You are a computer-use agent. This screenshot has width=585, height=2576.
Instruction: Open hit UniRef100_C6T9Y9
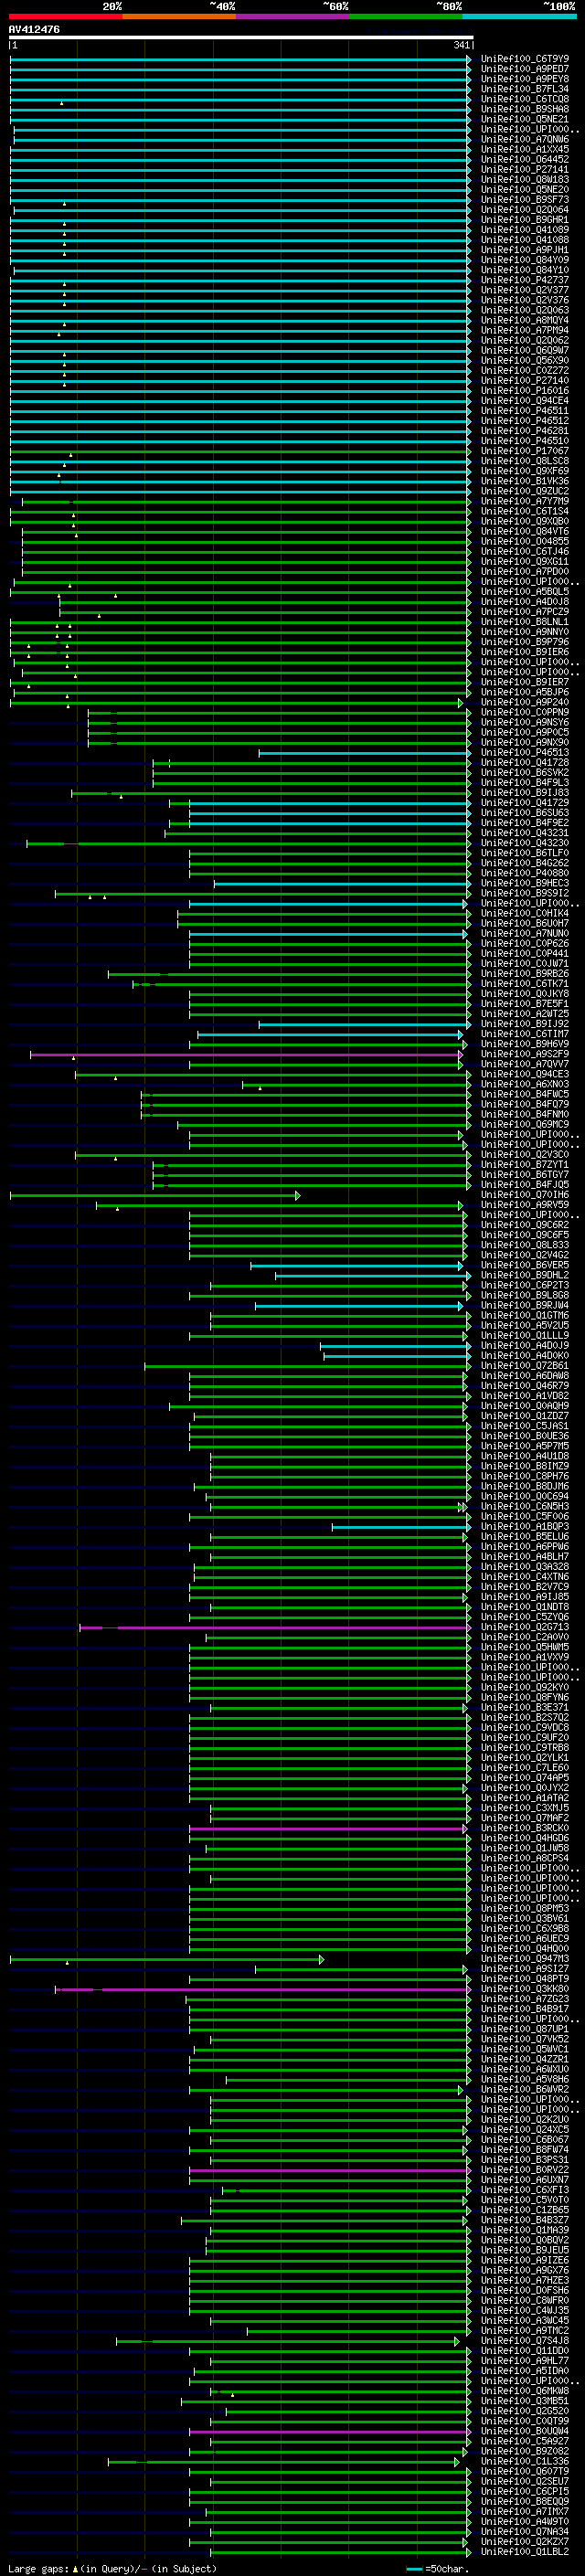[x=525, y=59]
